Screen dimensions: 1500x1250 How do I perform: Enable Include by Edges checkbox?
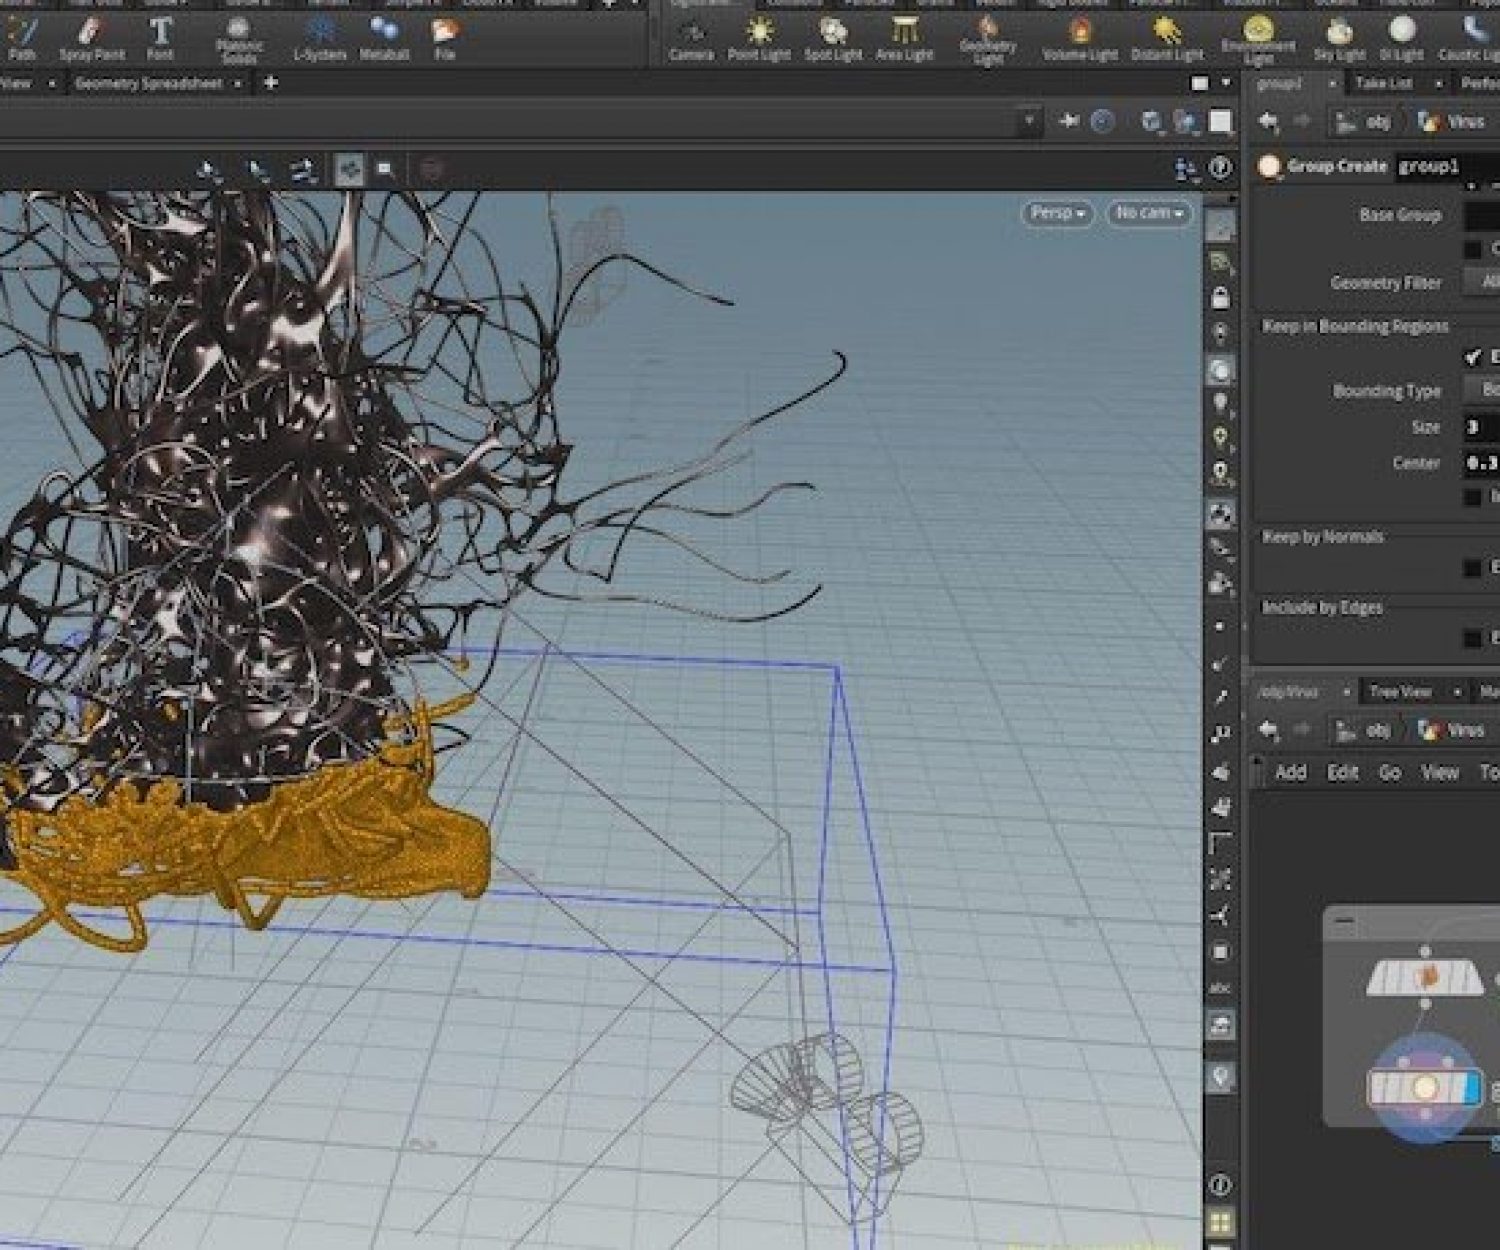(x=1472, y=638)
